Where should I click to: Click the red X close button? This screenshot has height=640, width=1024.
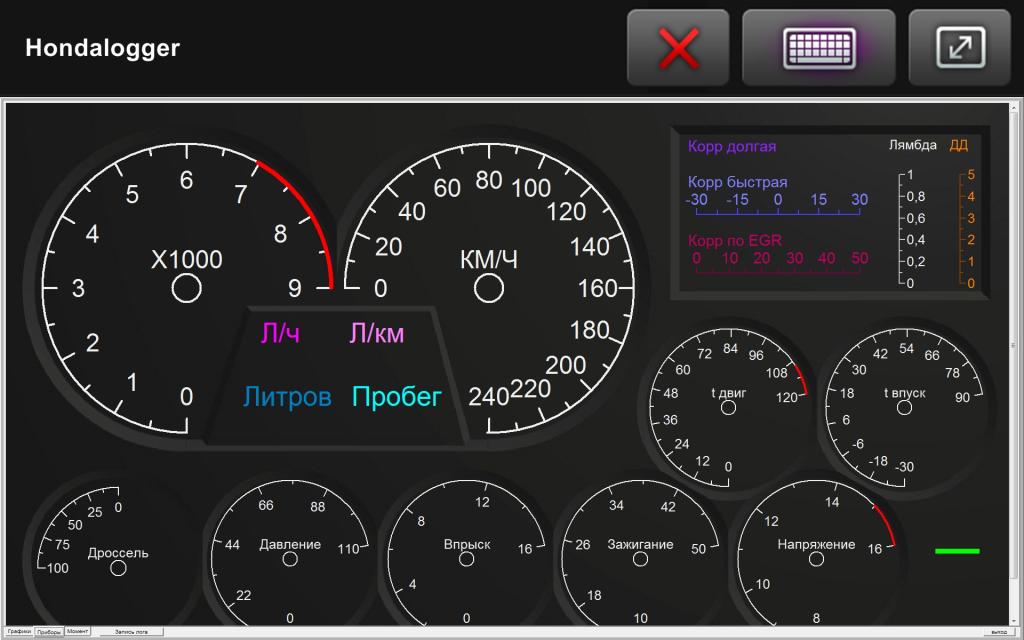click(679, 47)
